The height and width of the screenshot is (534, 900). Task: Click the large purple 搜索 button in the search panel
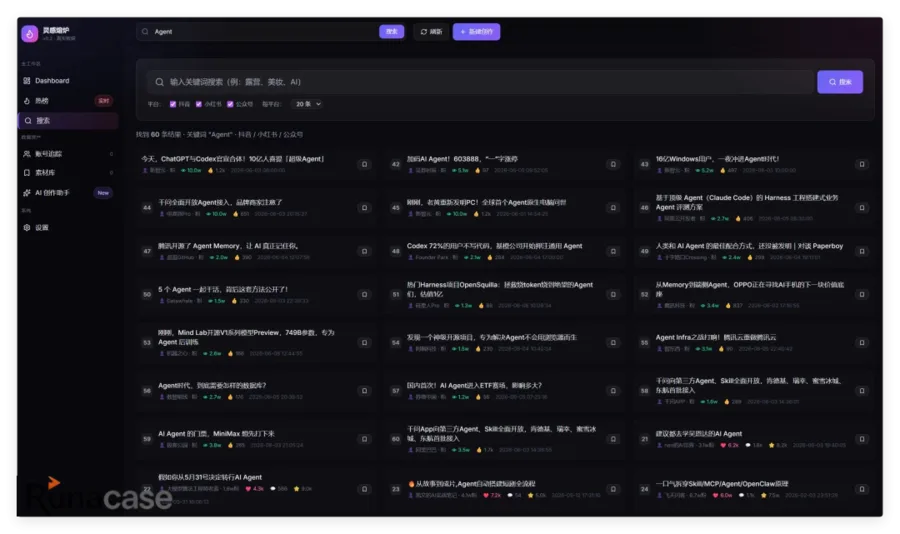(x=840, y=82)
